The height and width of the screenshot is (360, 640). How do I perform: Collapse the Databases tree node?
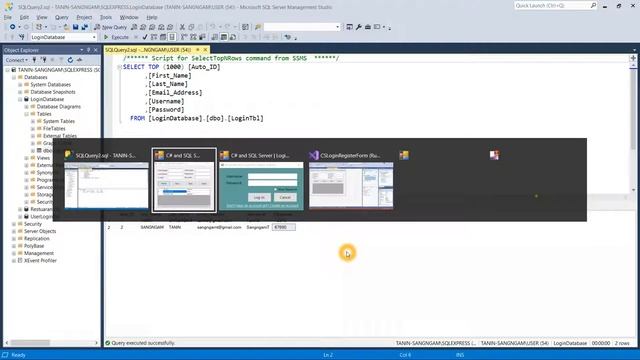(14, 77)
